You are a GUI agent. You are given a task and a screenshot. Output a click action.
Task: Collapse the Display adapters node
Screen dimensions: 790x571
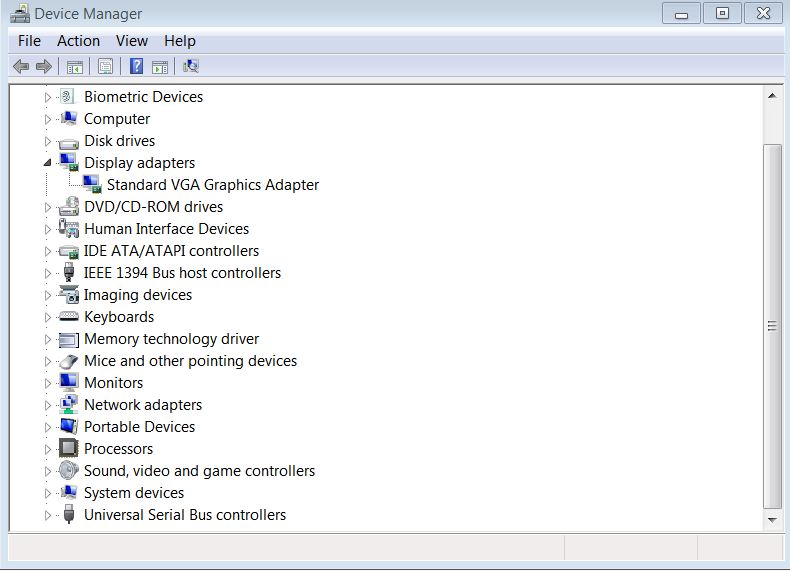[47, 162]
